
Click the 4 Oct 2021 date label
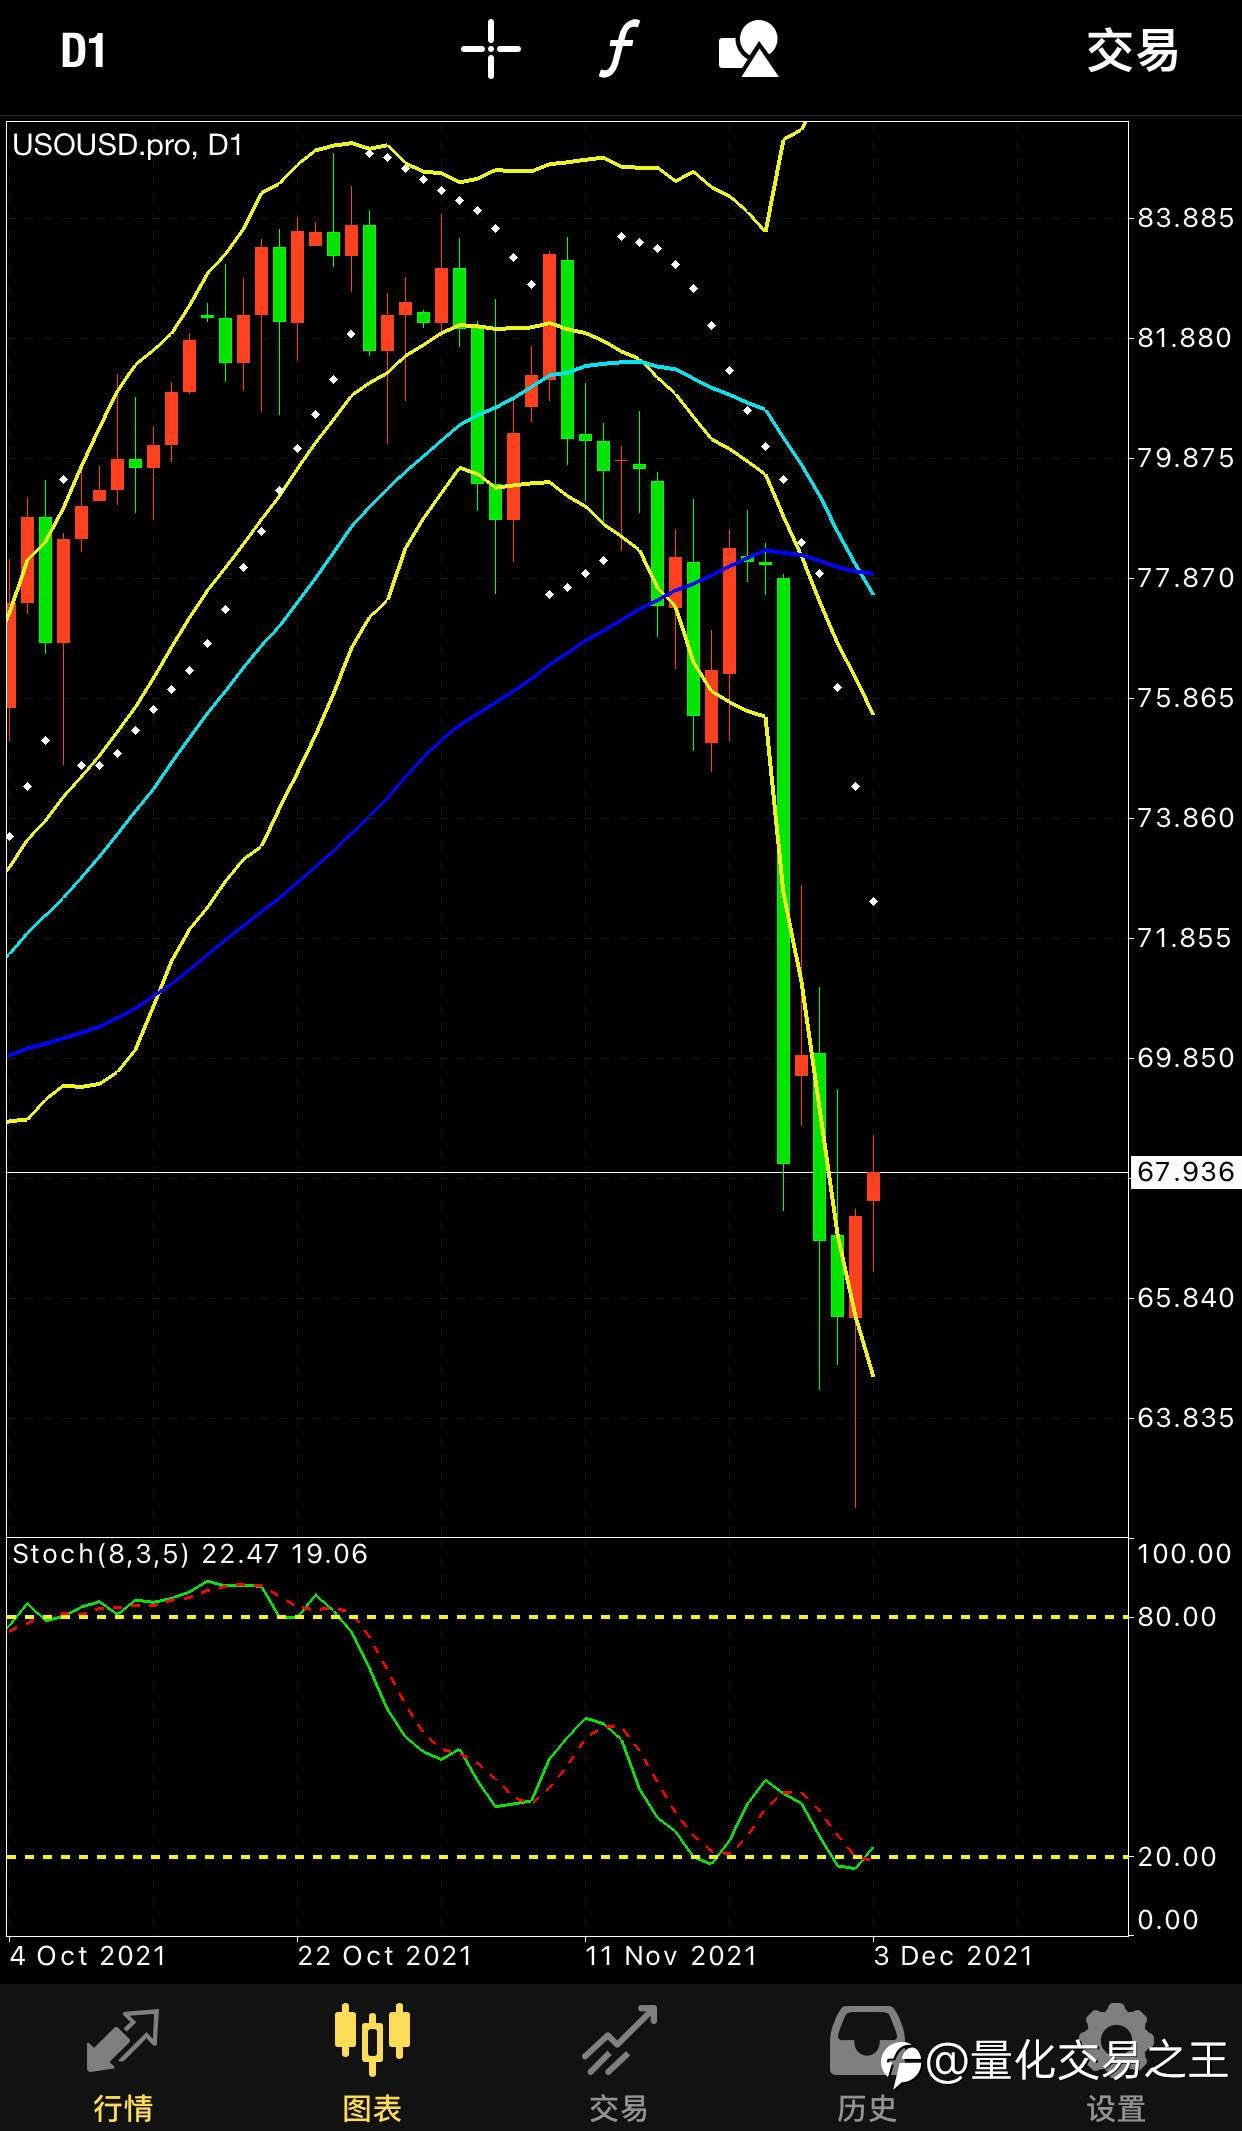pos(88,1956)
